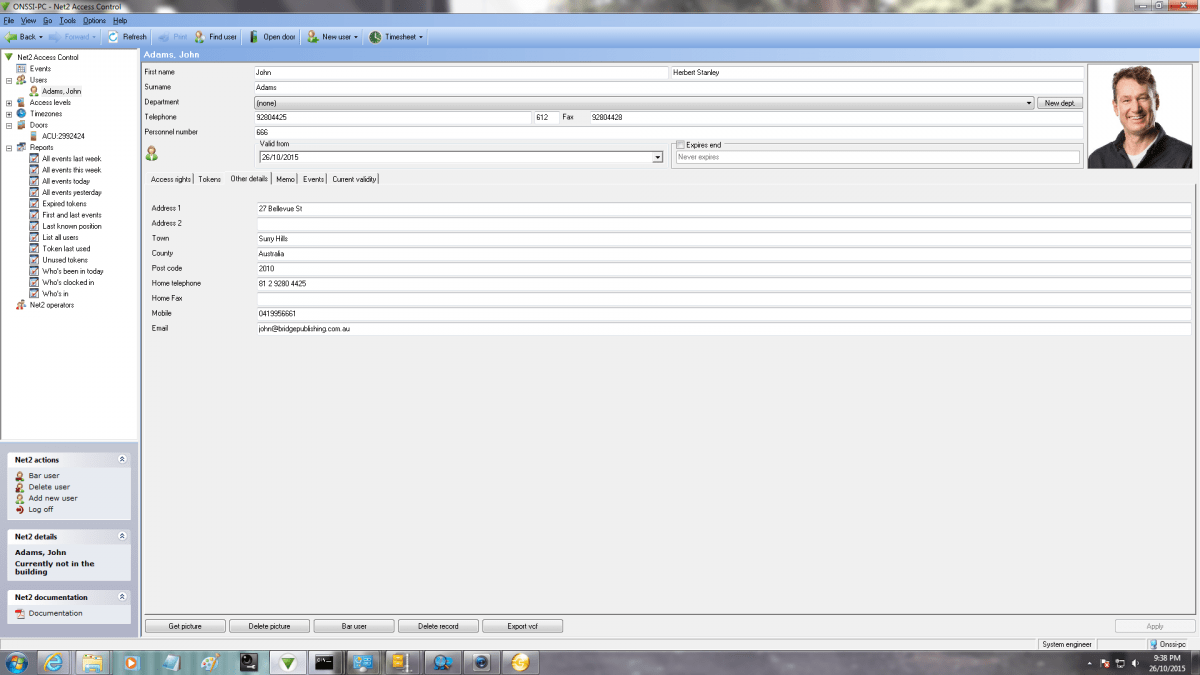Click Bar user in Net2 actions
This screenshot has width=1200, height=675.
click(x=43, y=476)
